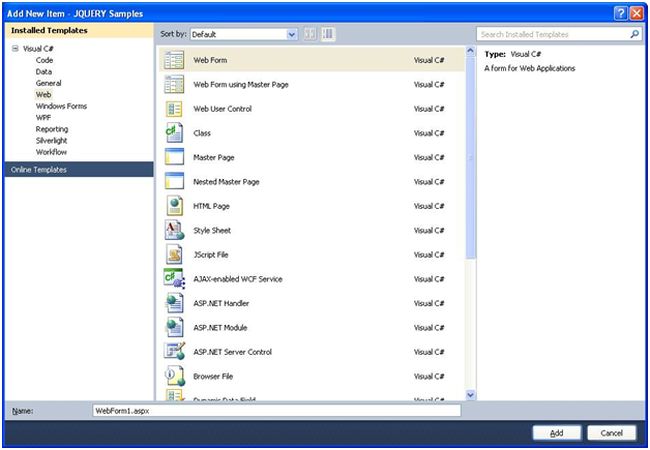Screen dimensions: 650x450
Task: Select 'ASP.NET Handler' name text
Action: point(221,303)
